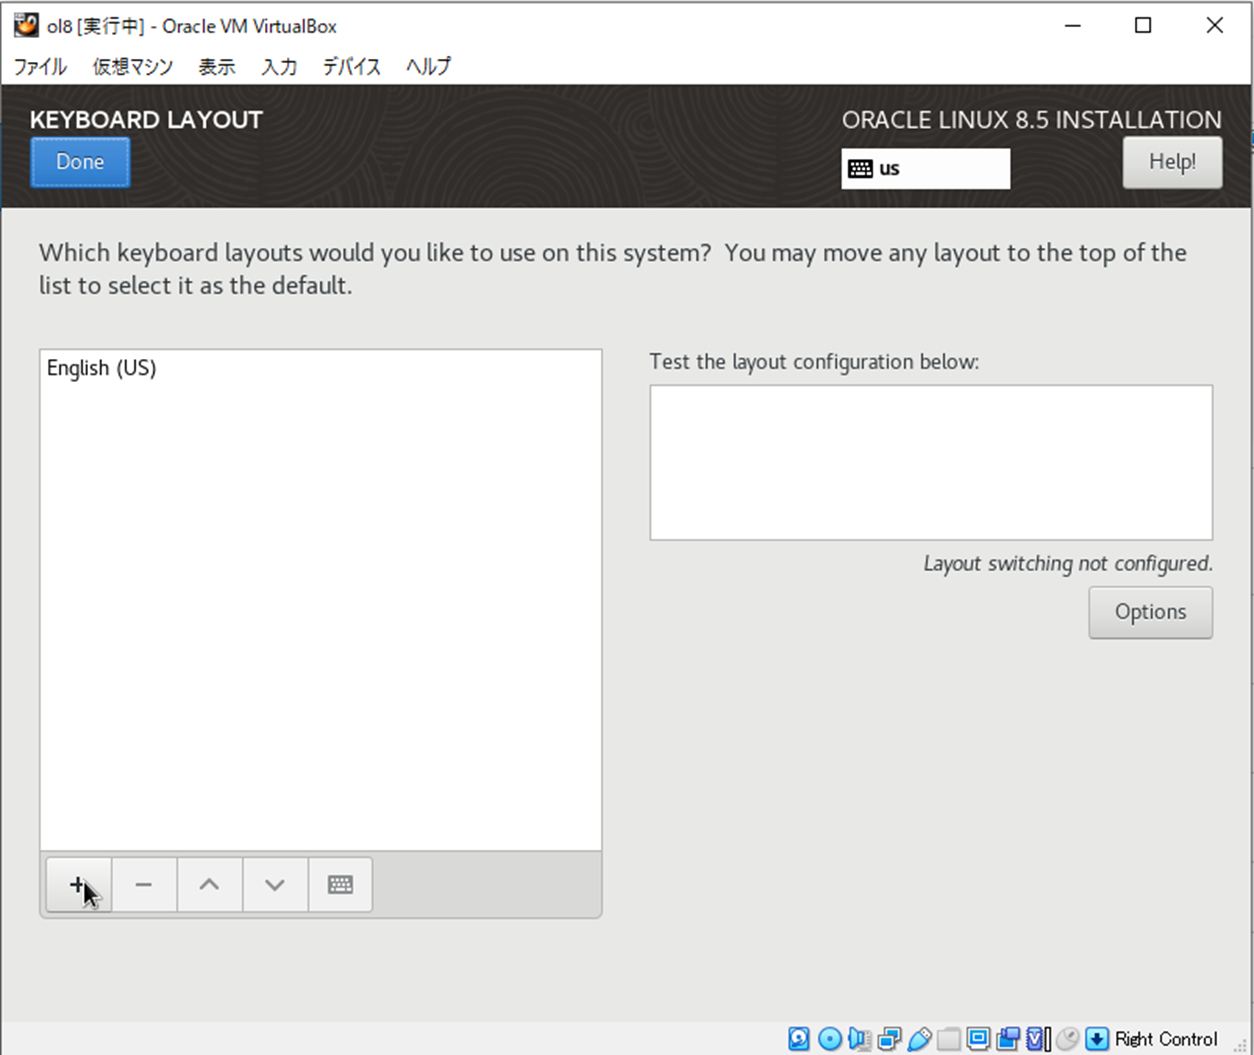Screen dimensions: 1254x1055
Task: Click the display status icon
Action: (x=978, y=1039)
